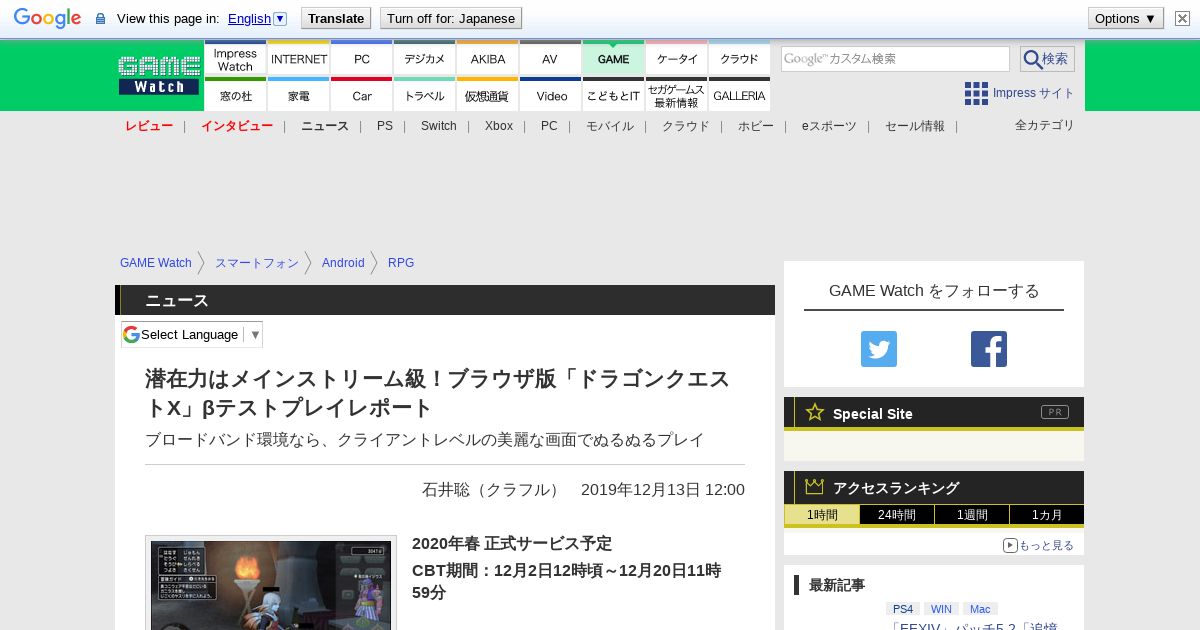Click the RPG breadcrumb link

pyautogui.click(x=401, y=263)
